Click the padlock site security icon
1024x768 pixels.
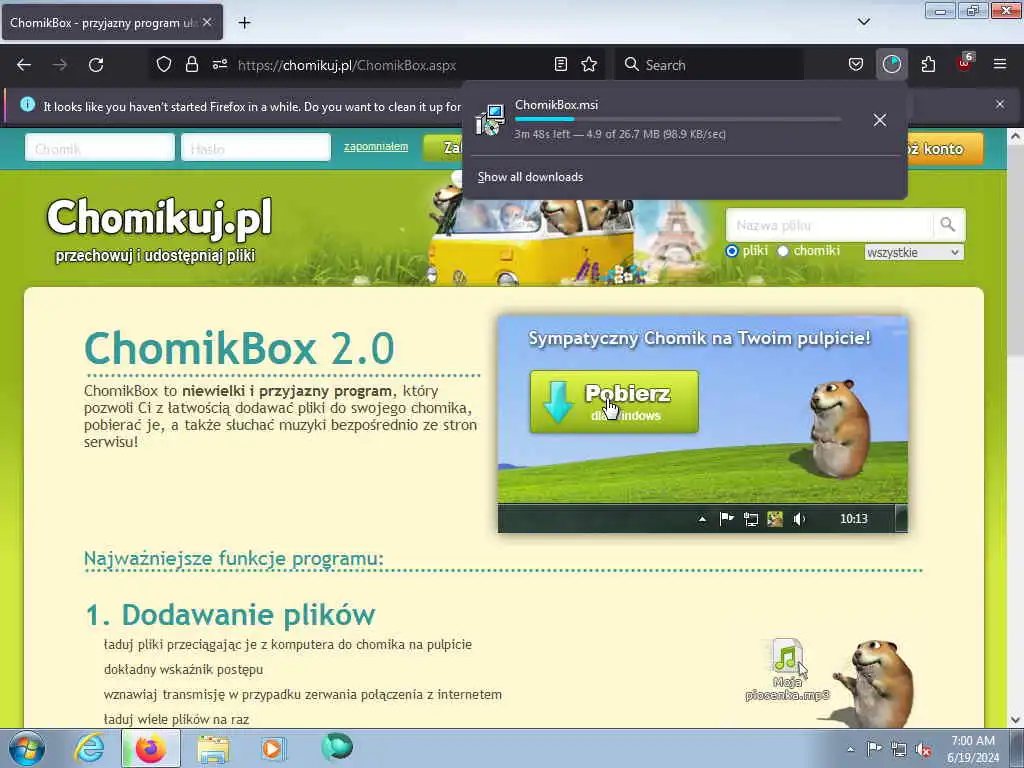pyautogui.click(x=191, y=65)
